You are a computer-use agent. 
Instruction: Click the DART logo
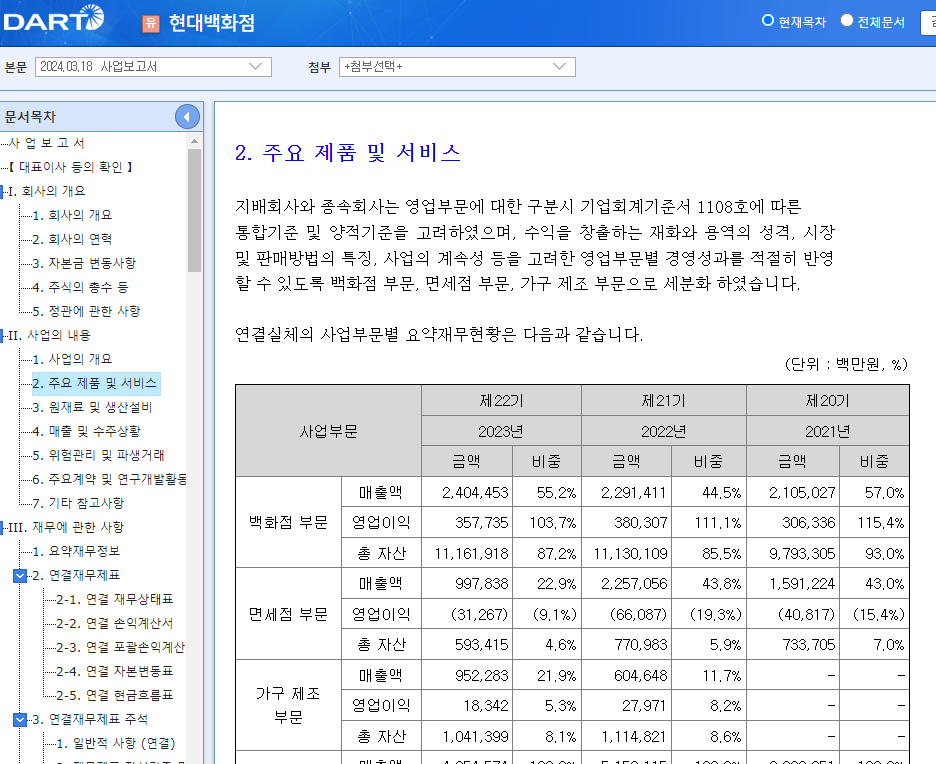(55, 18)
